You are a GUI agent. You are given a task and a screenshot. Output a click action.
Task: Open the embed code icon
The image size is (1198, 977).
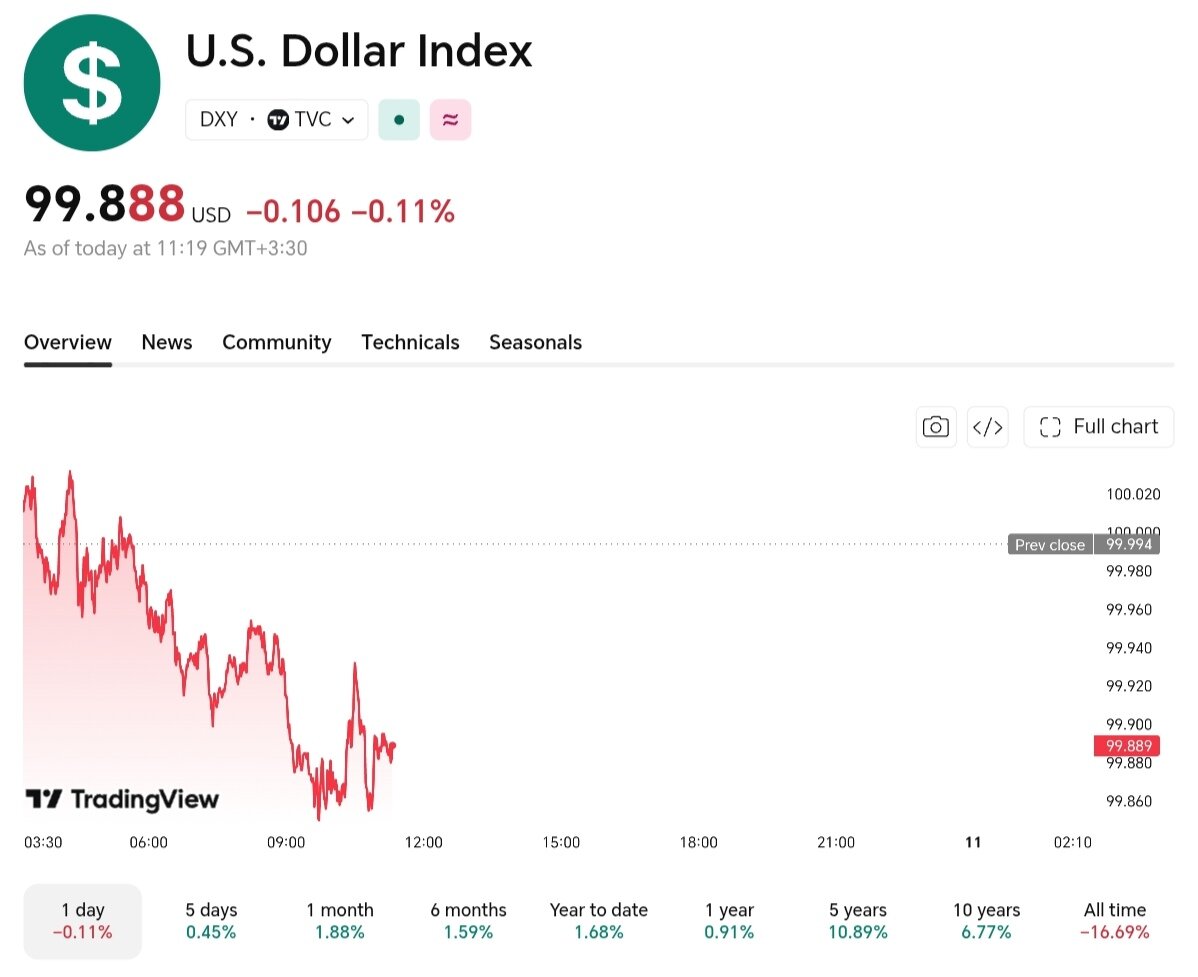[987, 426]
